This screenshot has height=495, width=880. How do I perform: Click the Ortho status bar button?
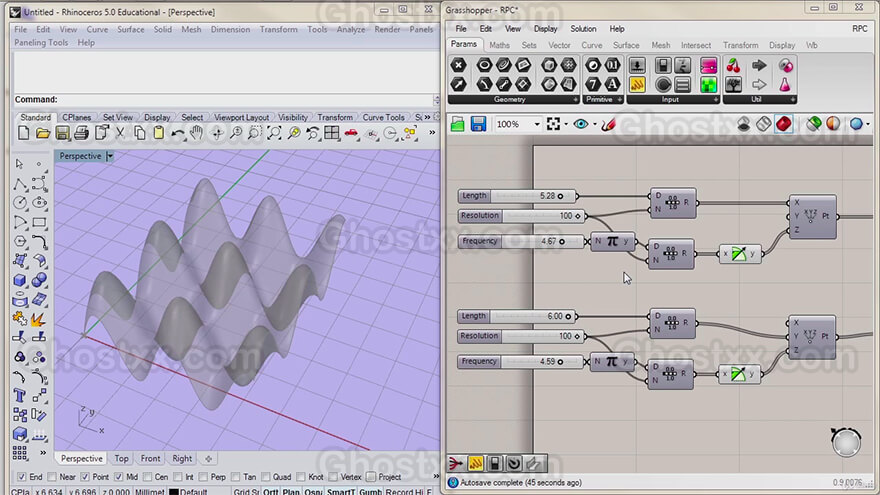point(271,491)
